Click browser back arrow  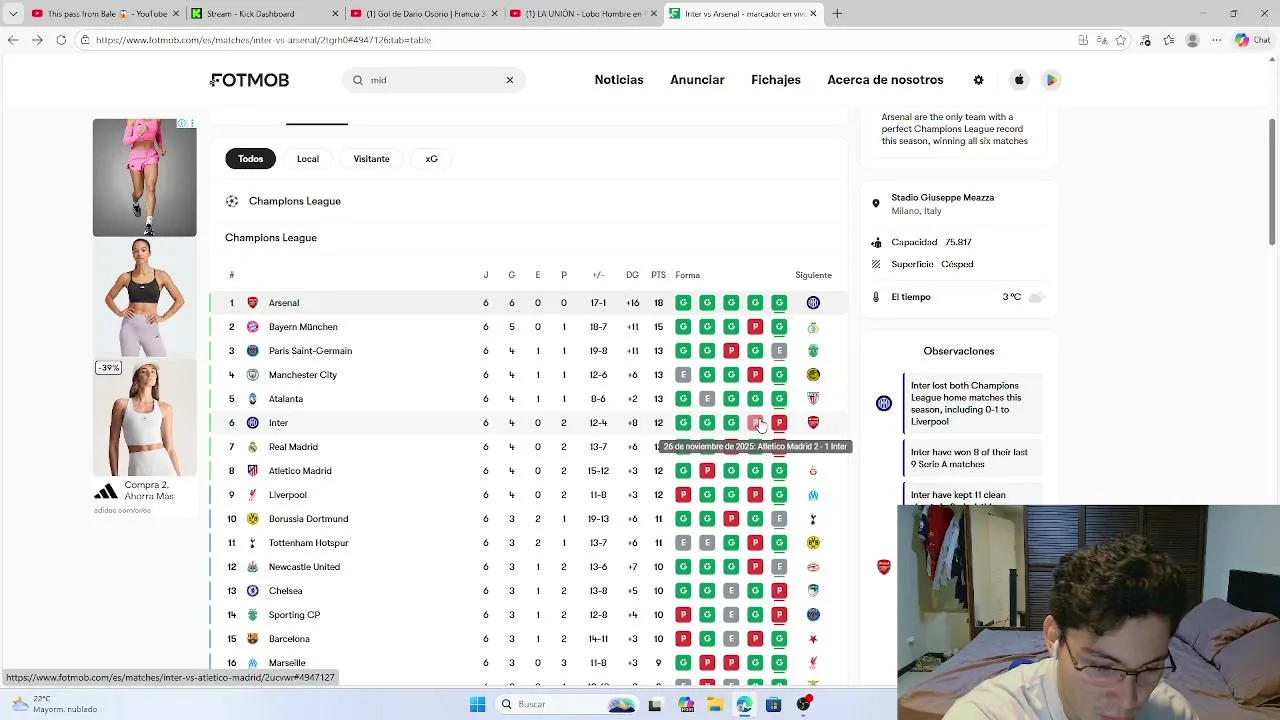click(13, 40)
